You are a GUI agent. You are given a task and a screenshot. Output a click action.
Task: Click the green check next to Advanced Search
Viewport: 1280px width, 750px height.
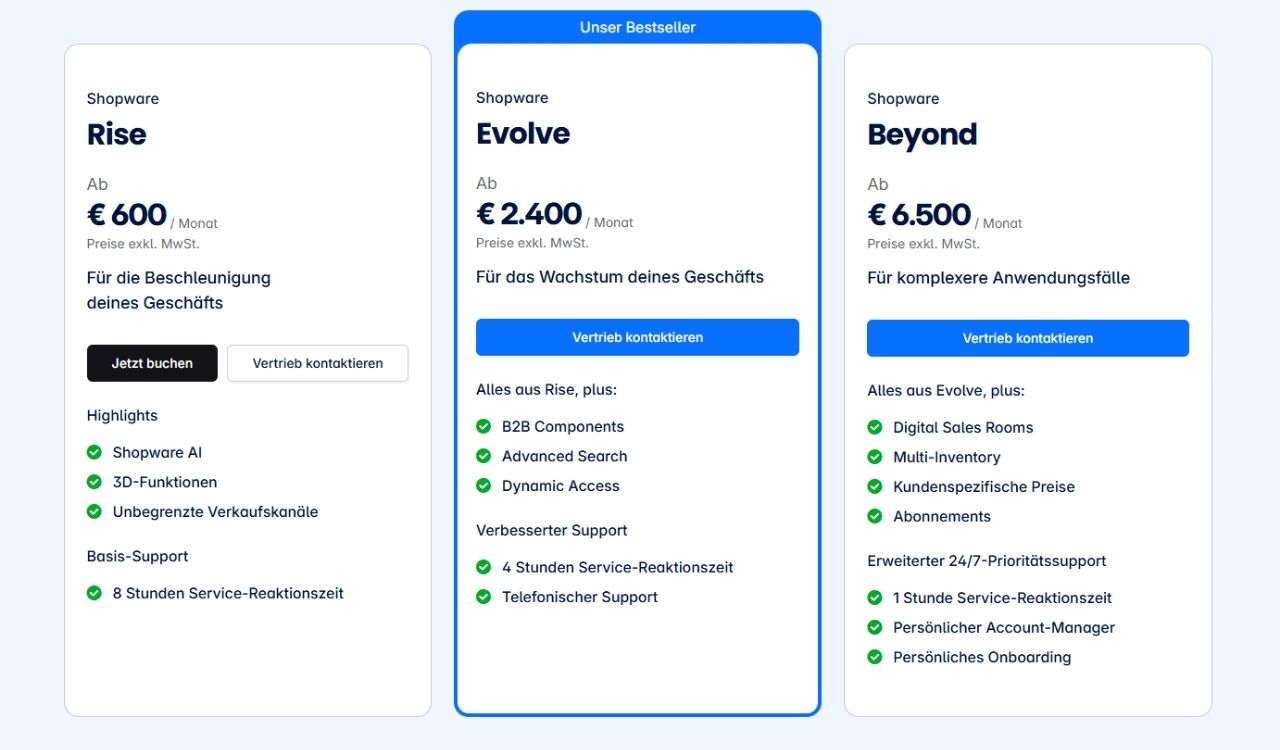click(x=484, y=456)
